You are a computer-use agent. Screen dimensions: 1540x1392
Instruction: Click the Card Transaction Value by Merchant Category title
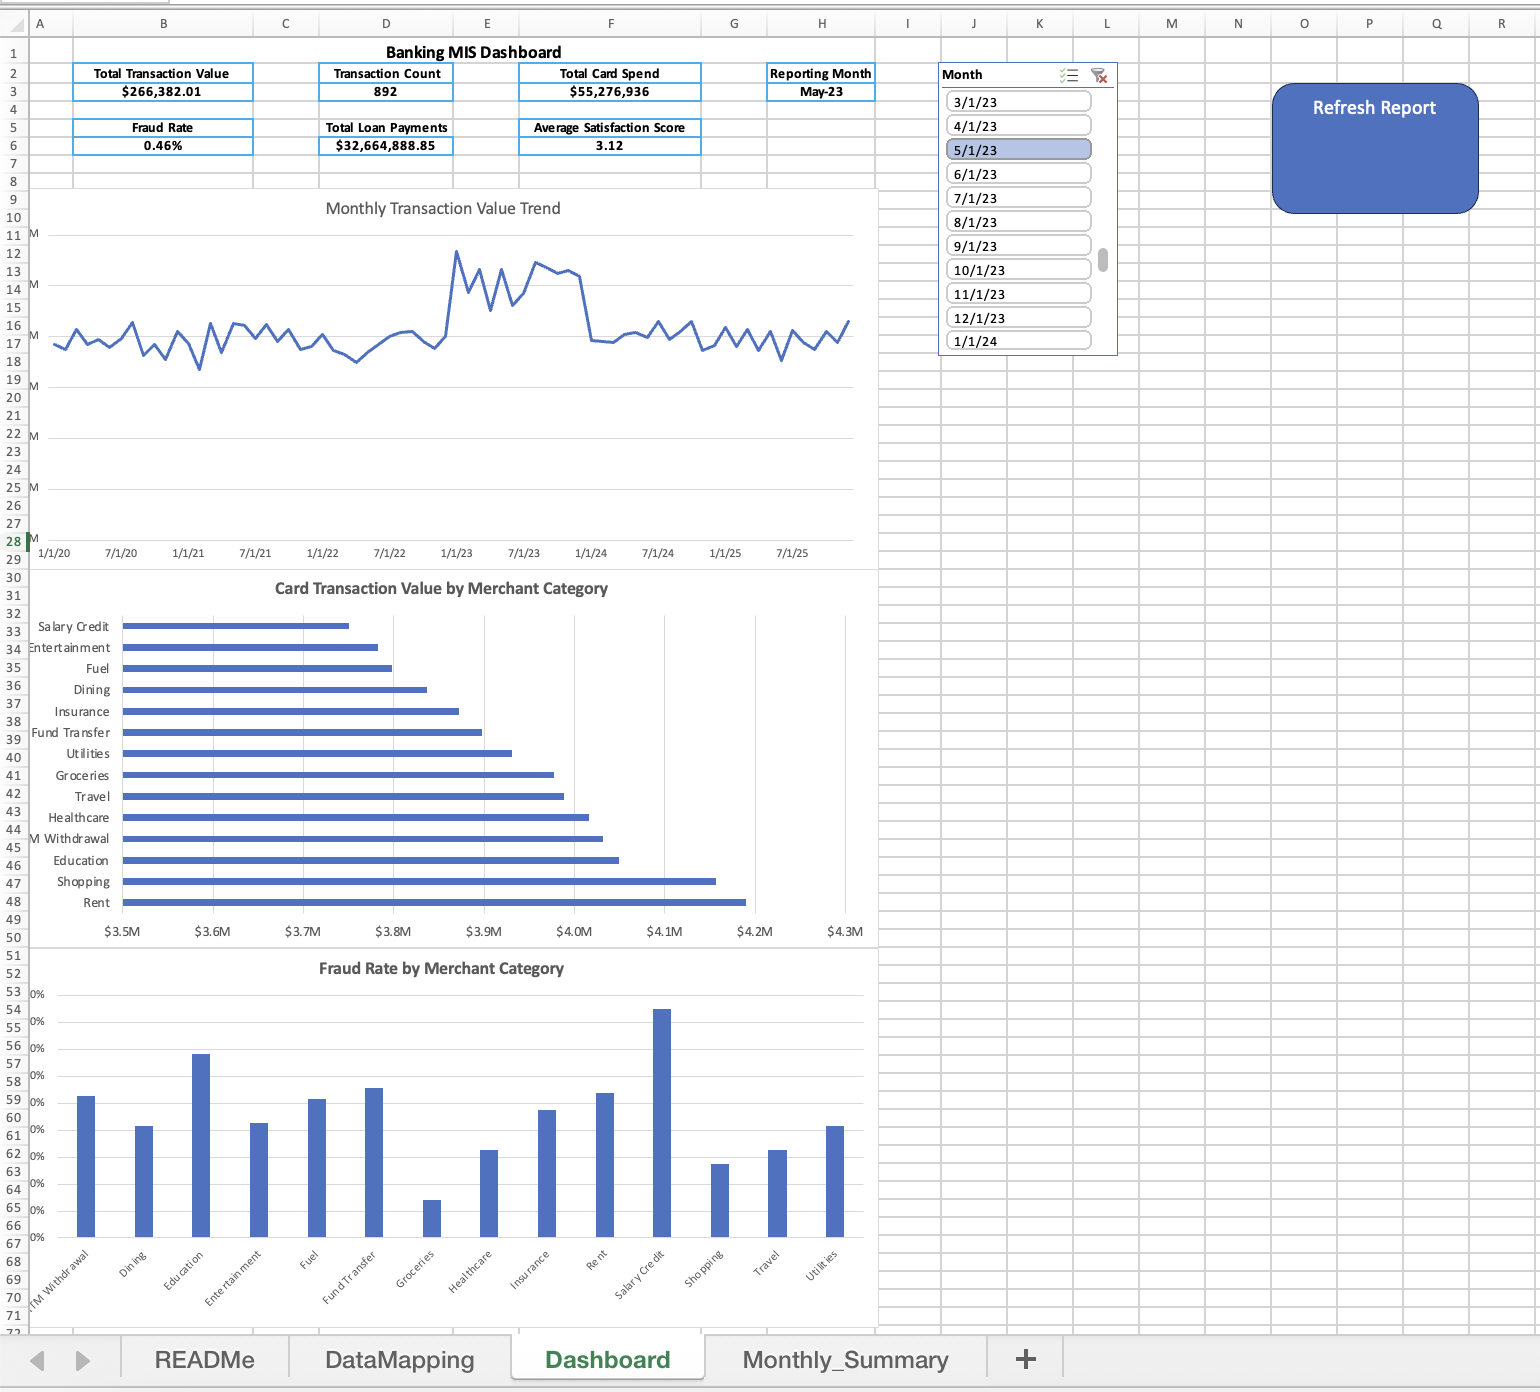coord(441,588)
